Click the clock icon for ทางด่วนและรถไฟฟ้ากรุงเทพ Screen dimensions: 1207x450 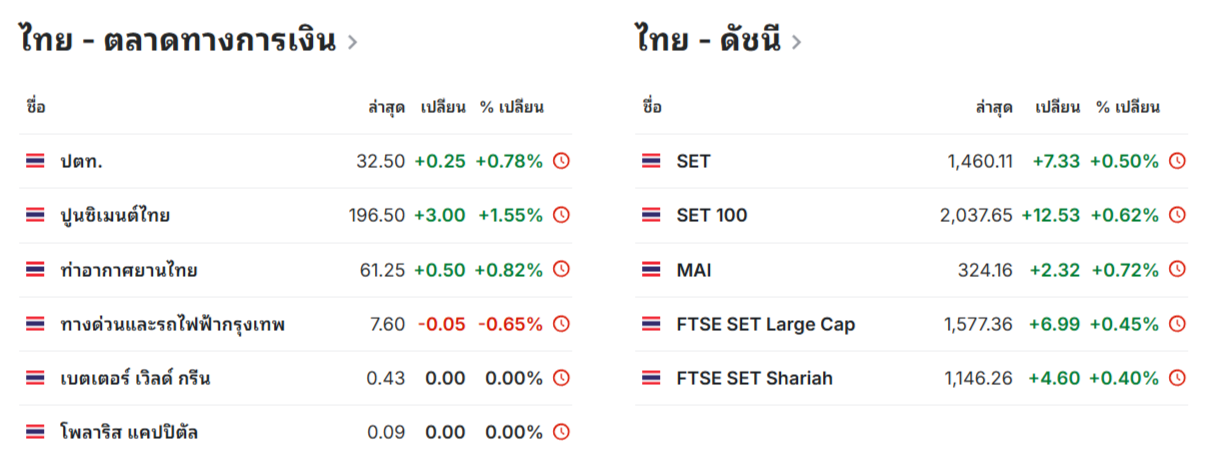561,324
